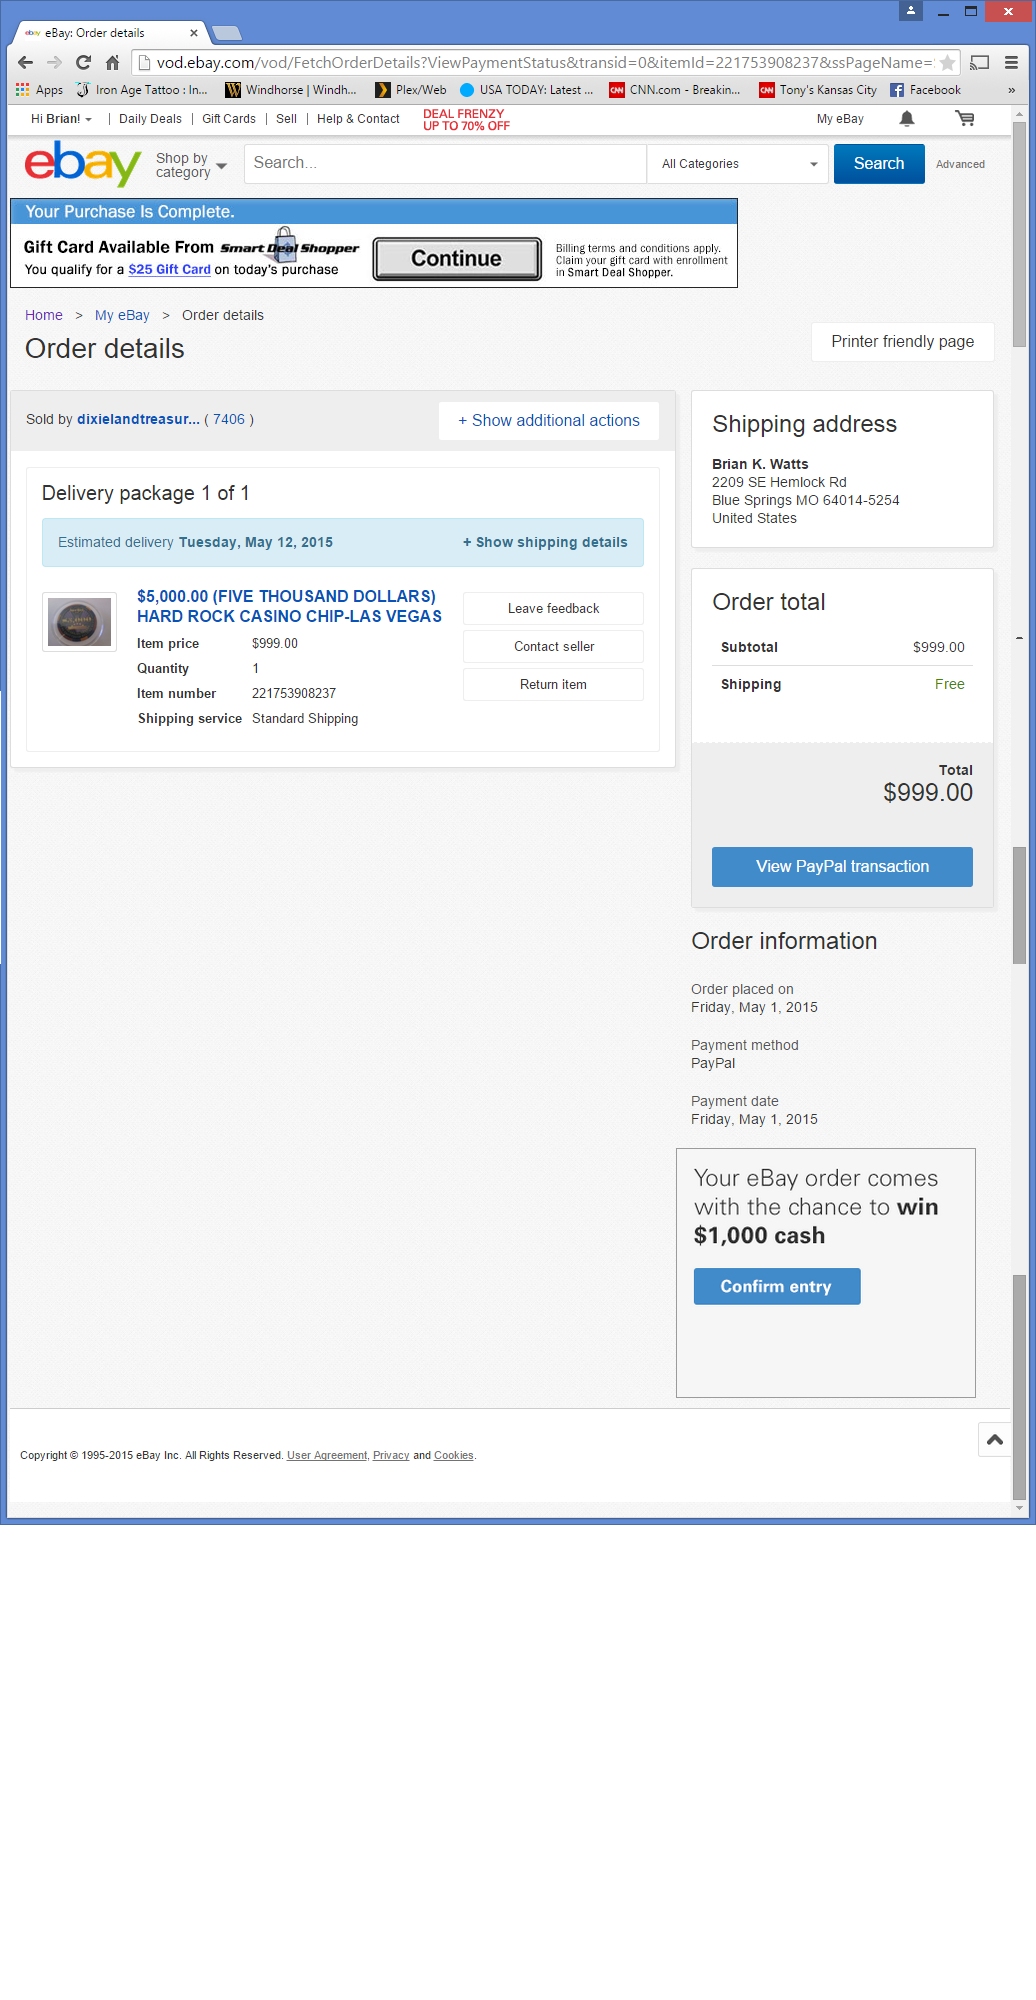Open the browser home page icon
The image size is (1036, 2000).
(x=112, y=62)
